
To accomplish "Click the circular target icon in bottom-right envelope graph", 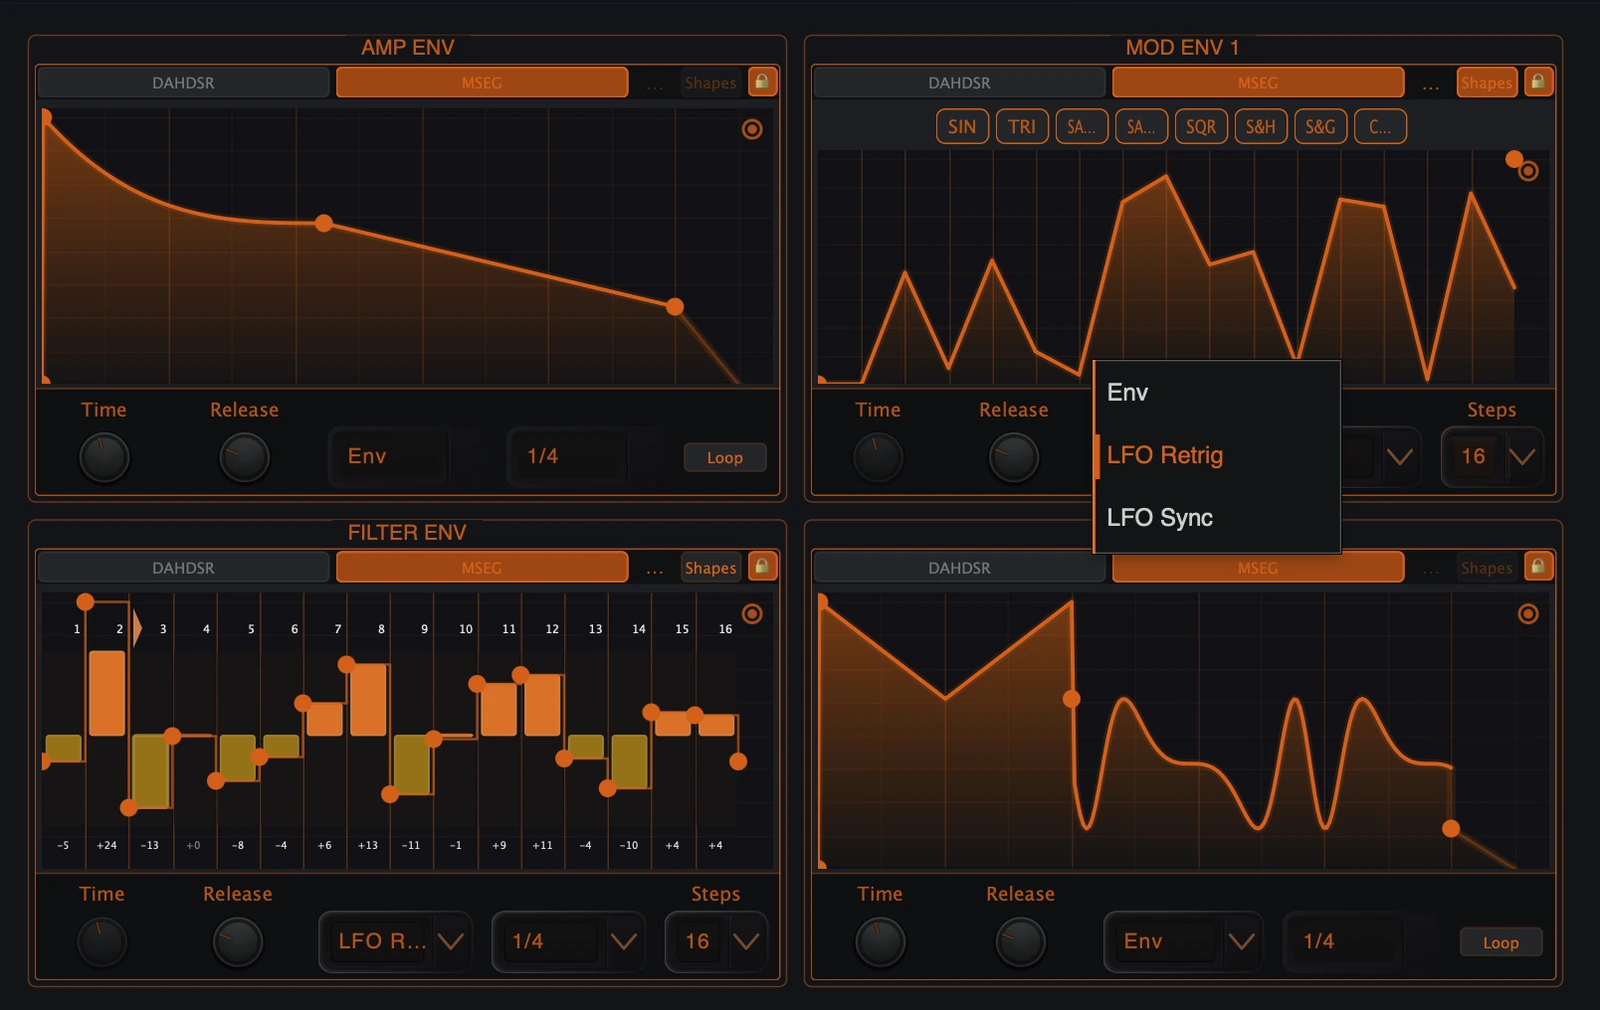I will (1528, 614).
